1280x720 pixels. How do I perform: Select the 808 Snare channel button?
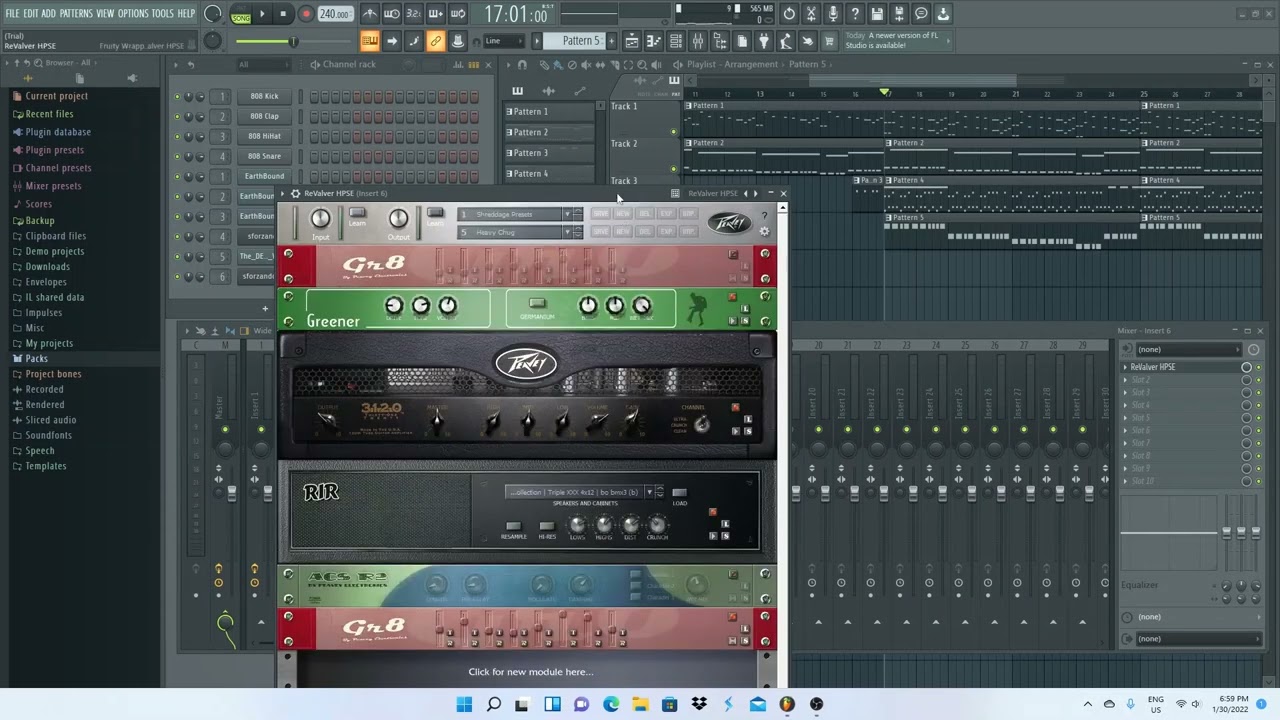pos(264,156)
